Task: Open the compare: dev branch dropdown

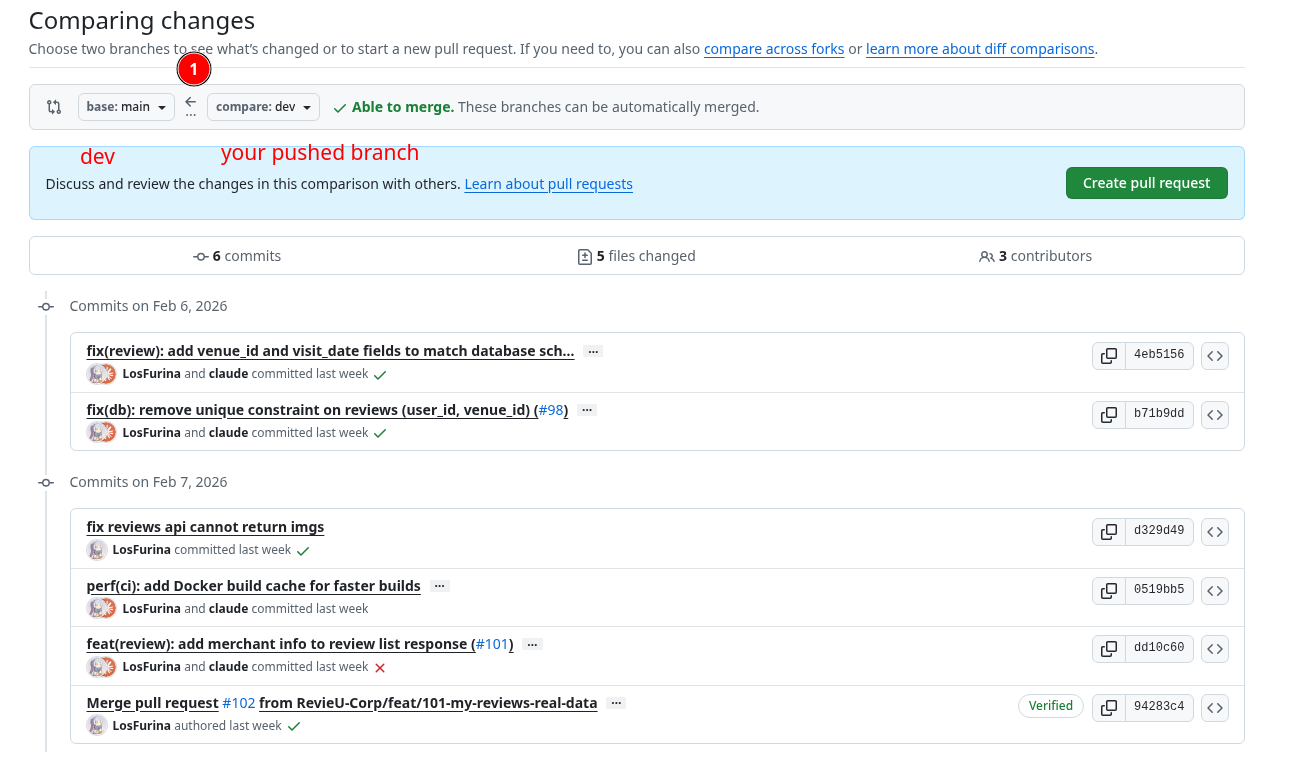Action: 263,106
